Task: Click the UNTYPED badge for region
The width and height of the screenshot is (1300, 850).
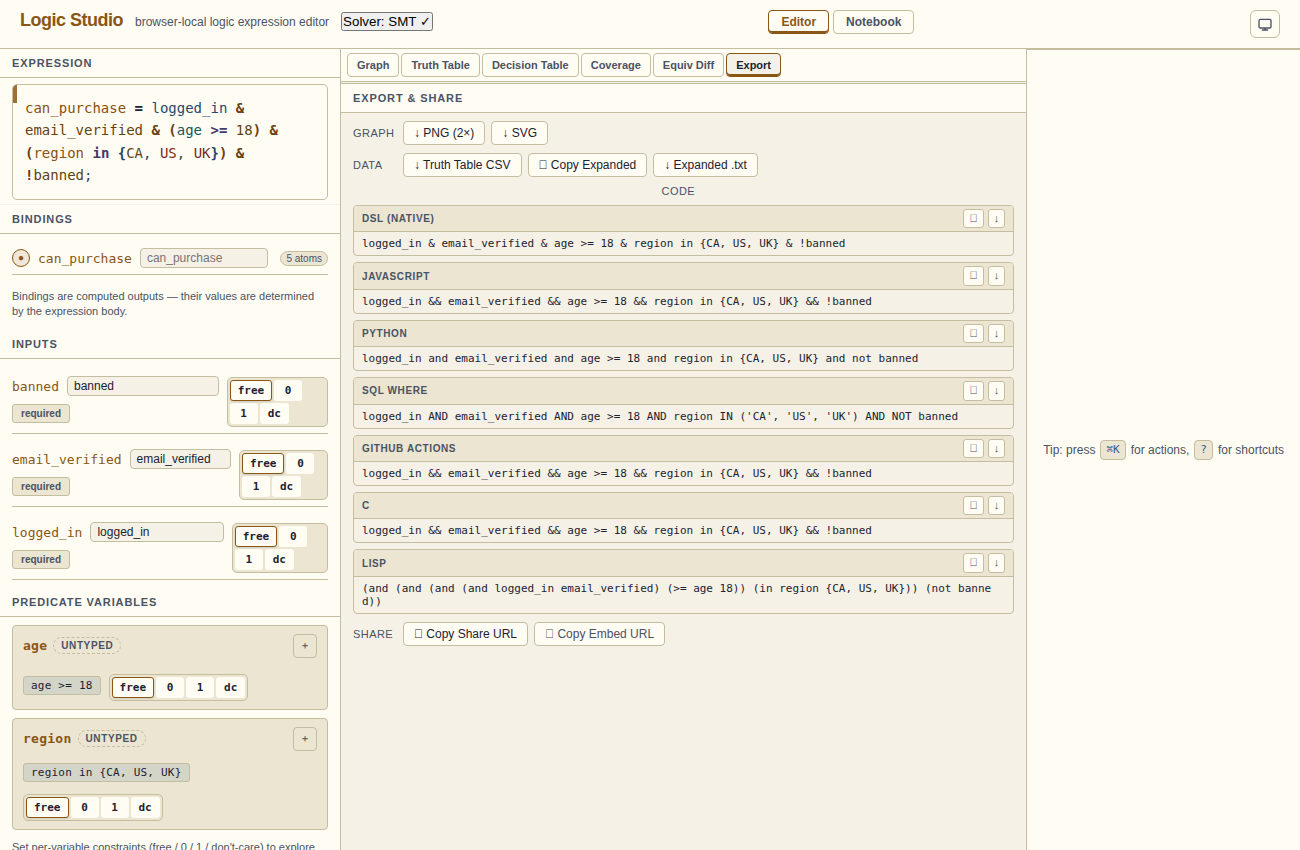Action: [111, 739]
